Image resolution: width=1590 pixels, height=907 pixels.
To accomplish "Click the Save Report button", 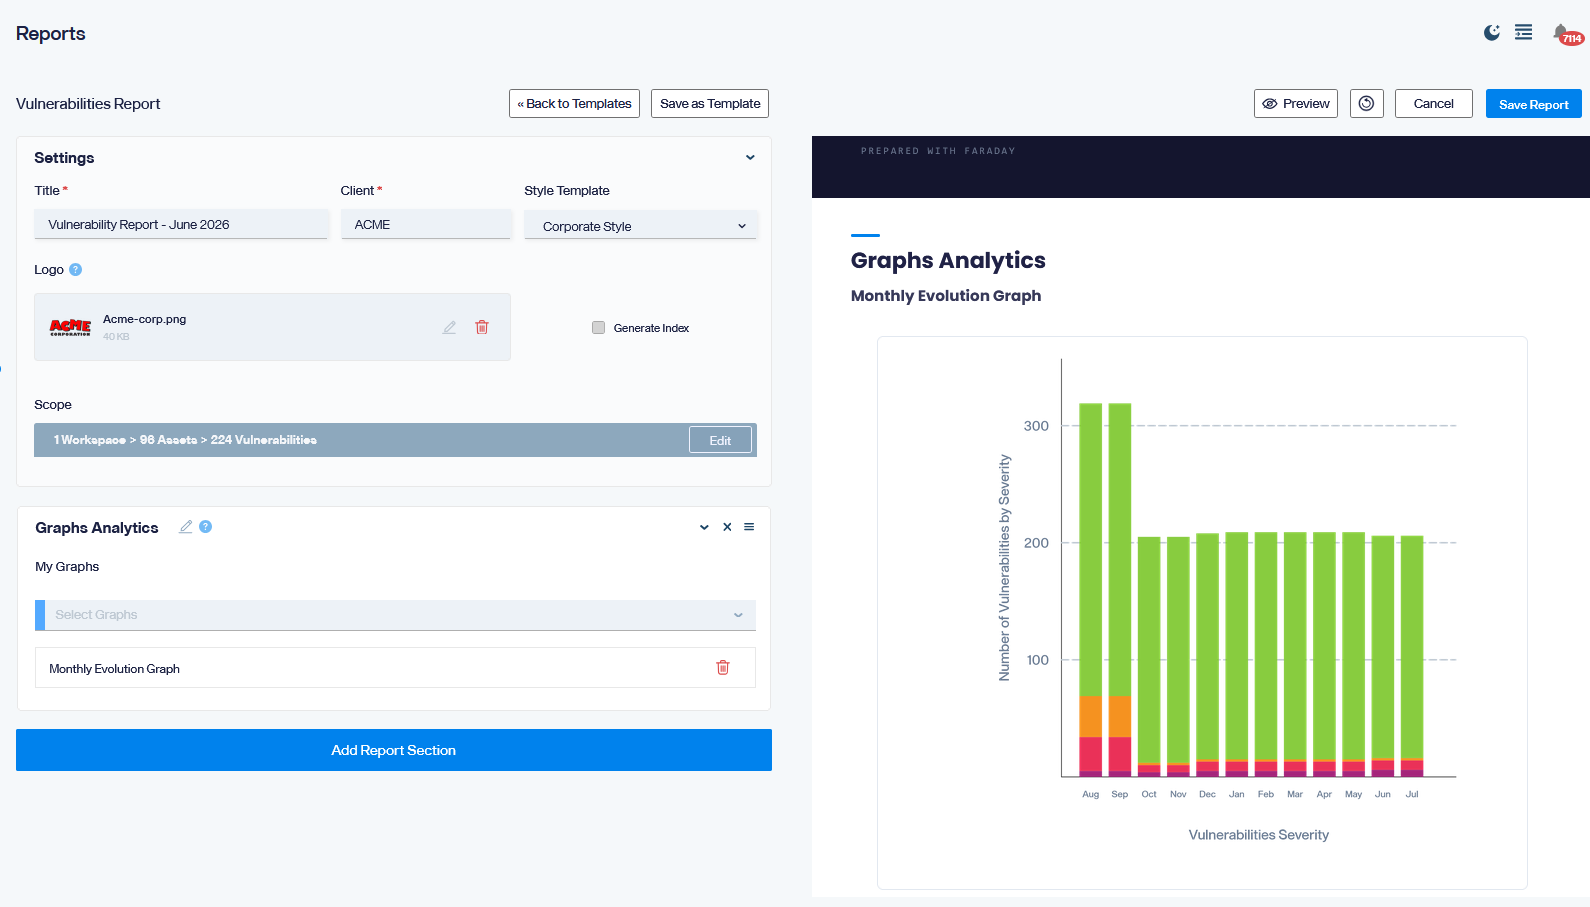I will (1533, 104).
